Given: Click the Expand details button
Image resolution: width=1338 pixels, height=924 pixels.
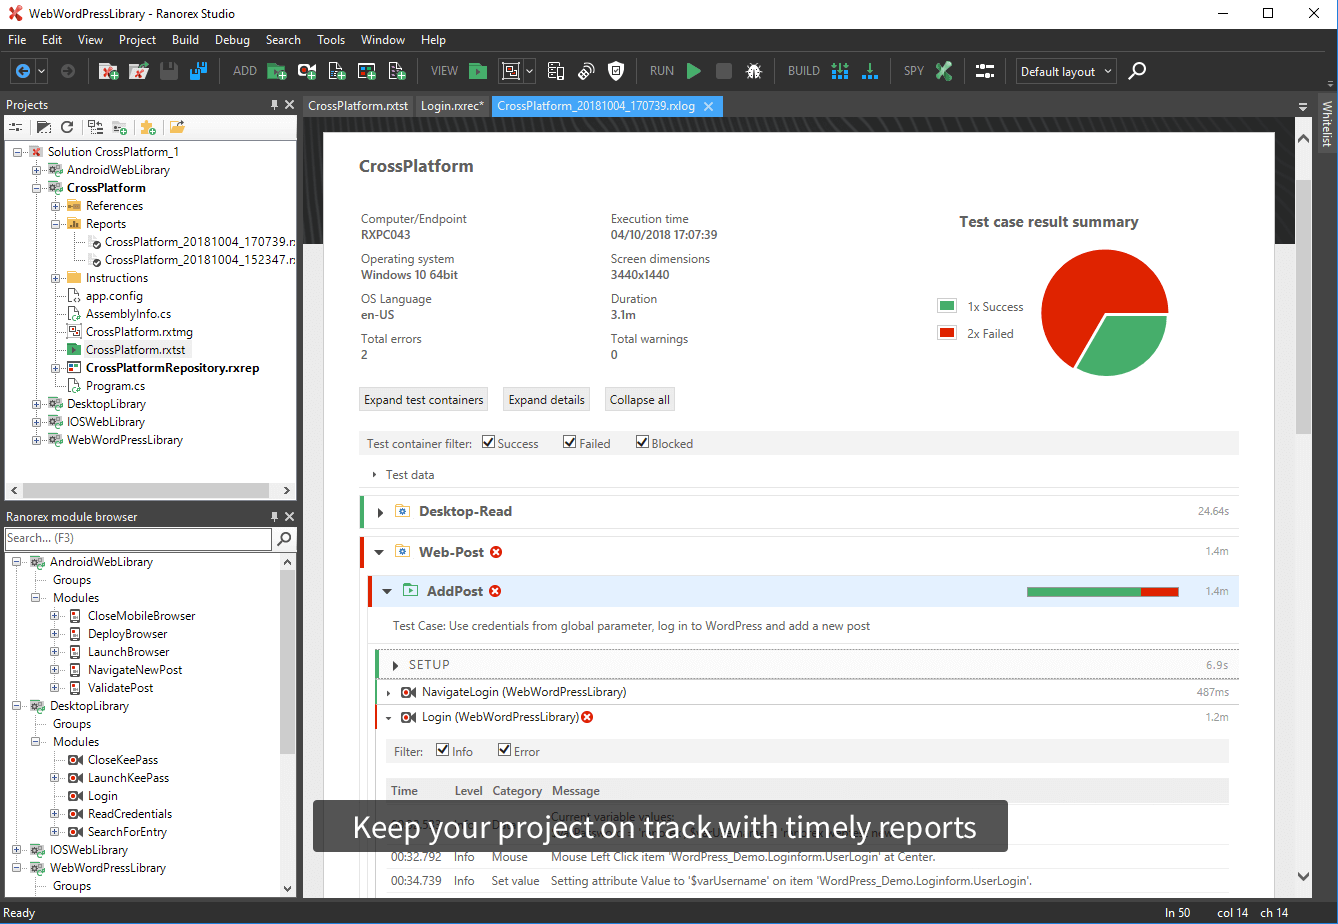Looking at the screenshot, I should 547,399.
